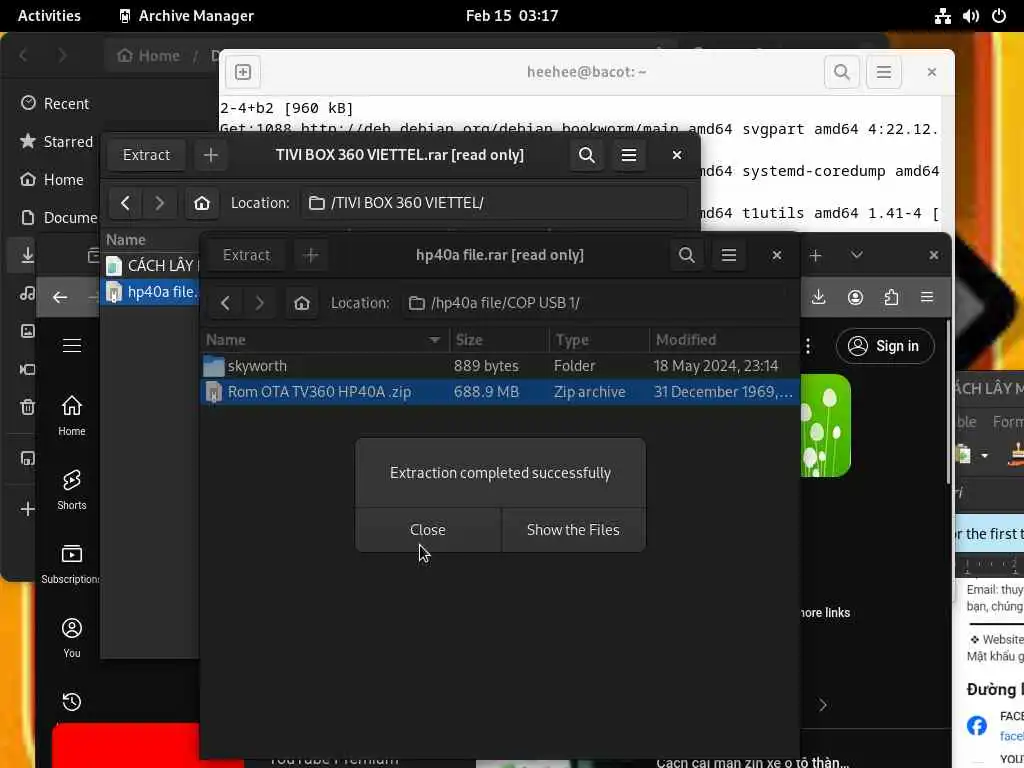Image resolution: width=1024 pixels, height=768 pixels.
Task: Click Extract in TIVI BOX 360 VIETTEL window
Action: (x=146, y=155)
